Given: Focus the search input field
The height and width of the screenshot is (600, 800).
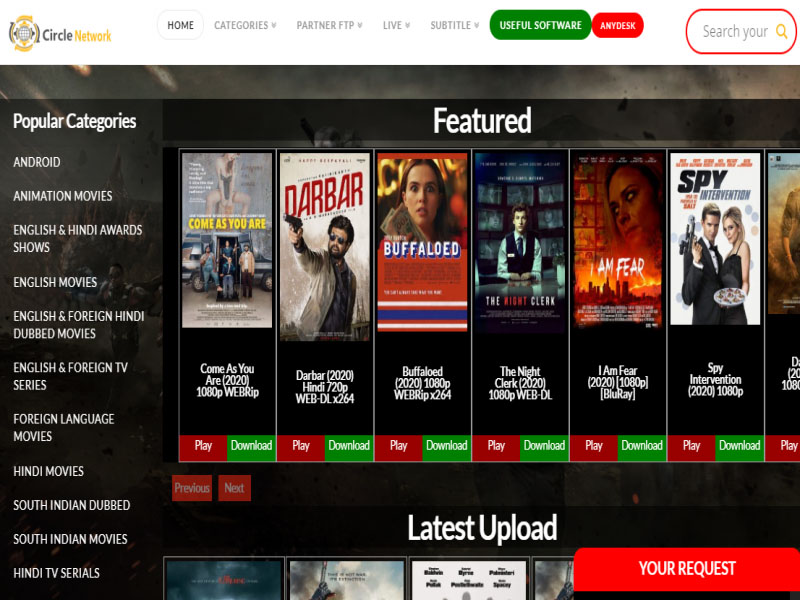Looking at the screenshot, I should (733, 32).
